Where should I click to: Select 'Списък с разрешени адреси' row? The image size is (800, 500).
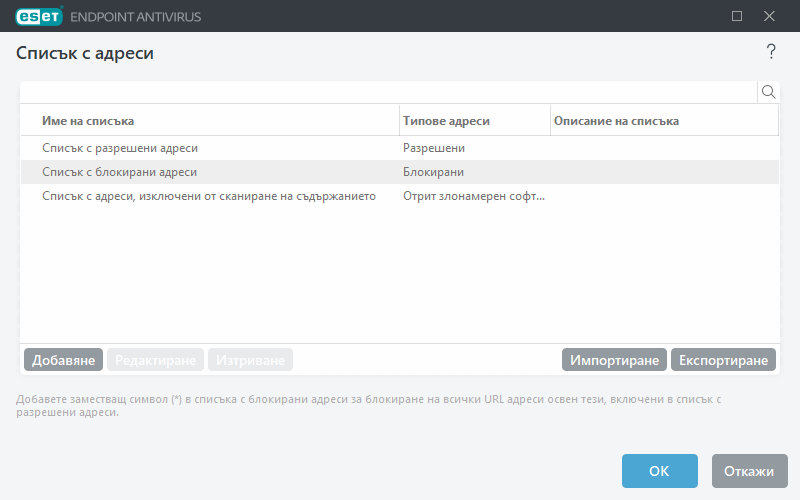pyautogui.click(x=120, y=148)
